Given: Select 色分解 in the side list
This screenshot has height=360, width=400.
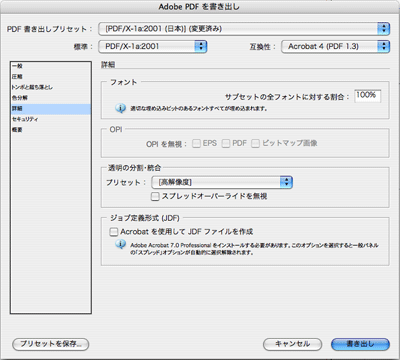Looking at the screenshot, I should click(x=51, y=98).
